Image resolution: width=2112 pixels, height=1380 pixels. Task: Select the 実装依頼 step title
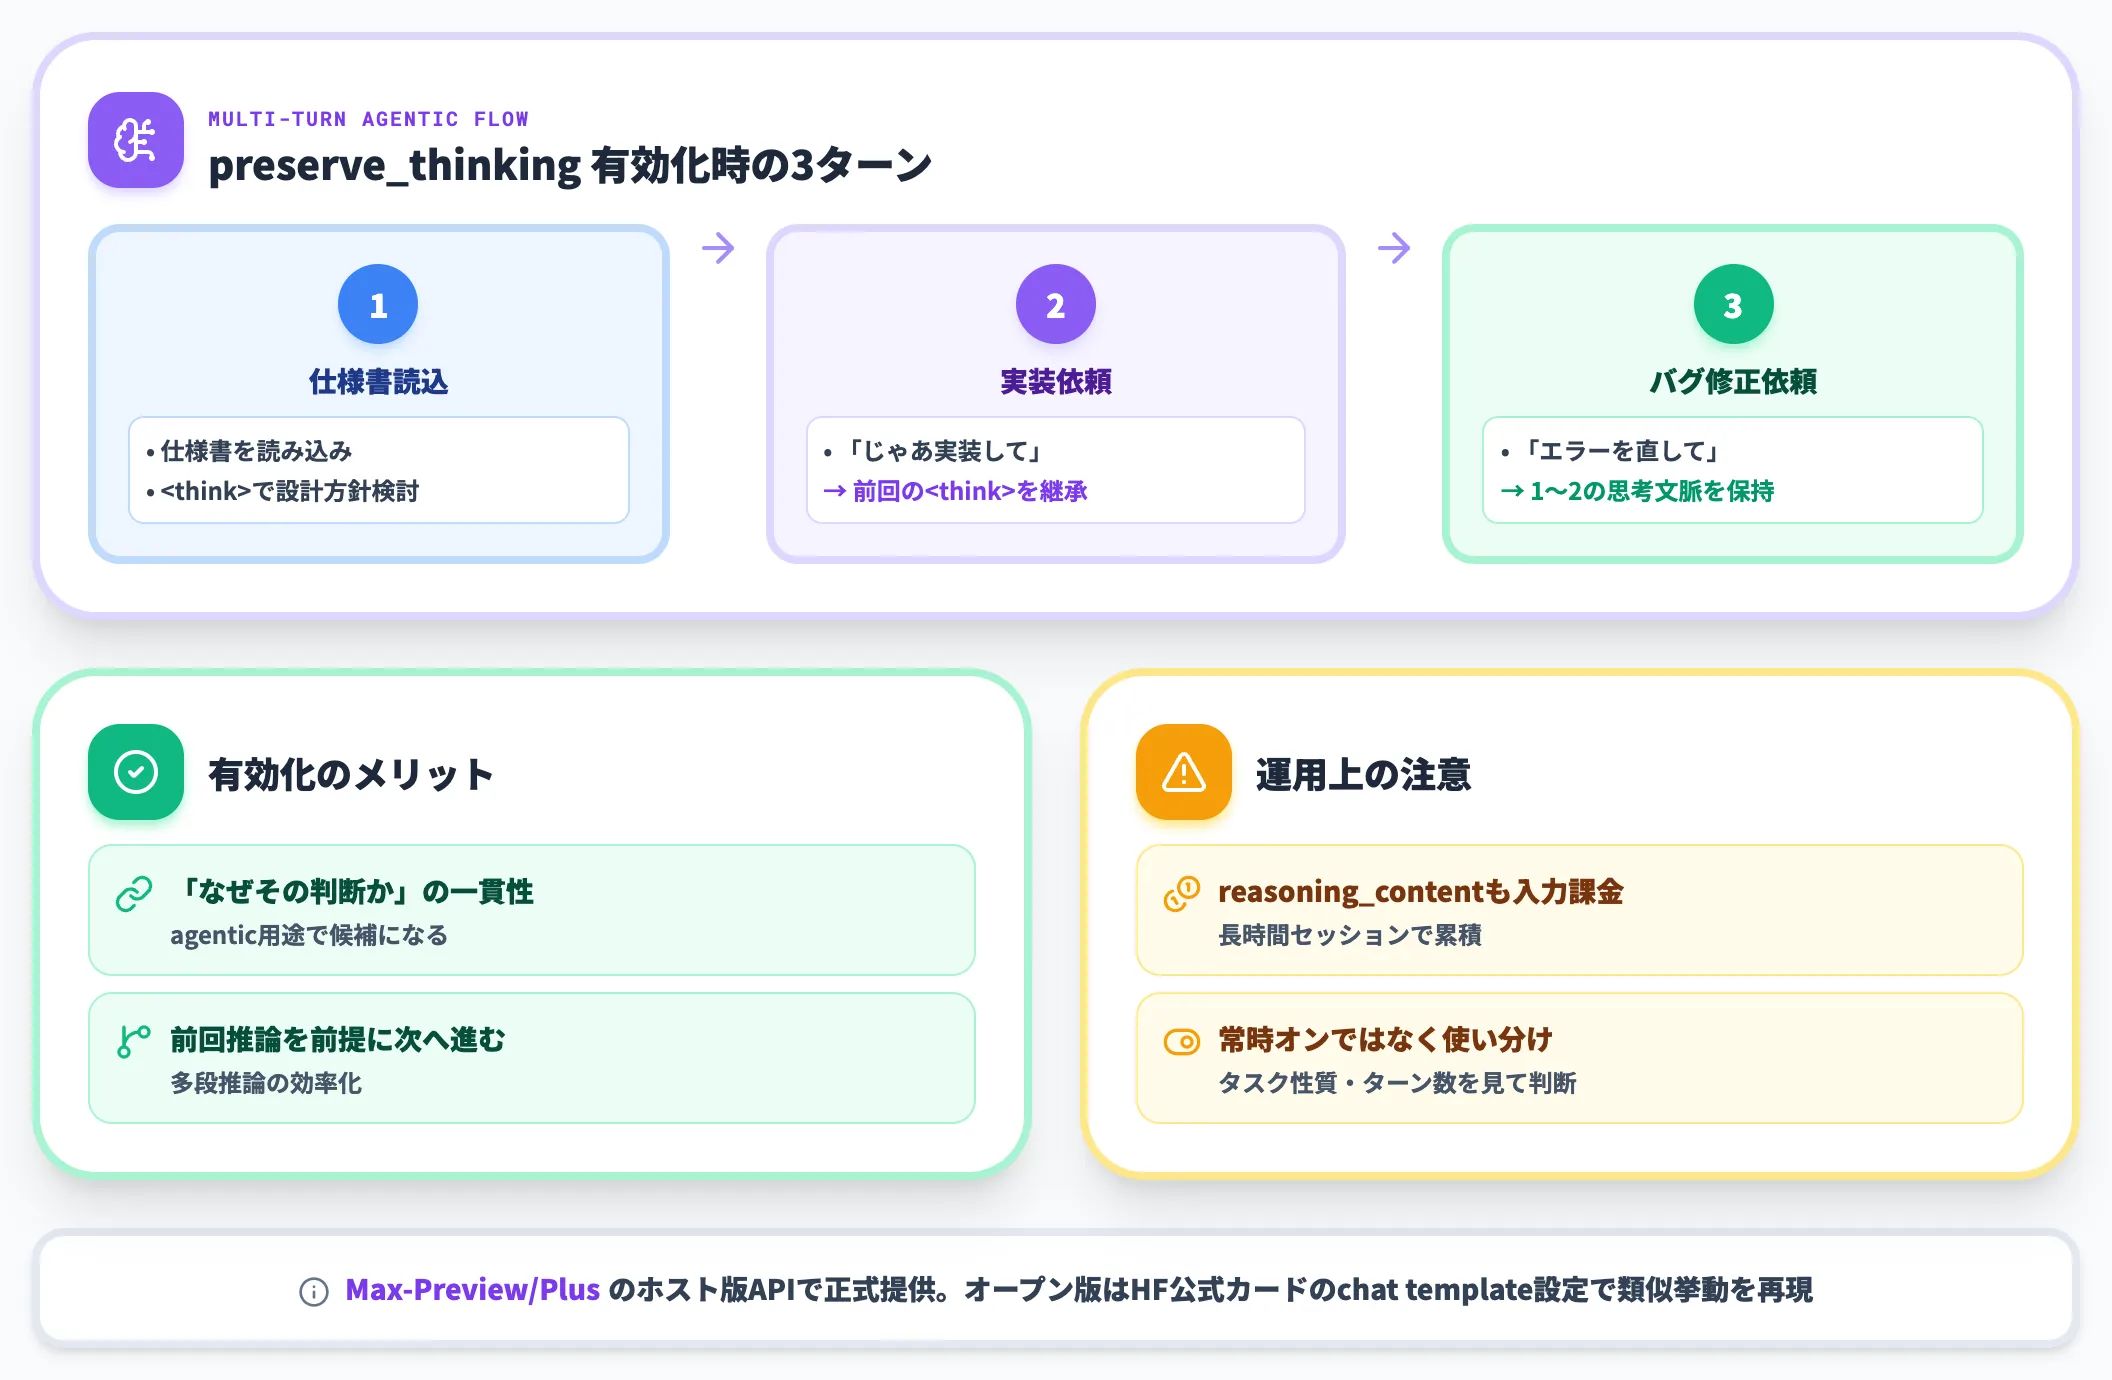[1056, 382]
